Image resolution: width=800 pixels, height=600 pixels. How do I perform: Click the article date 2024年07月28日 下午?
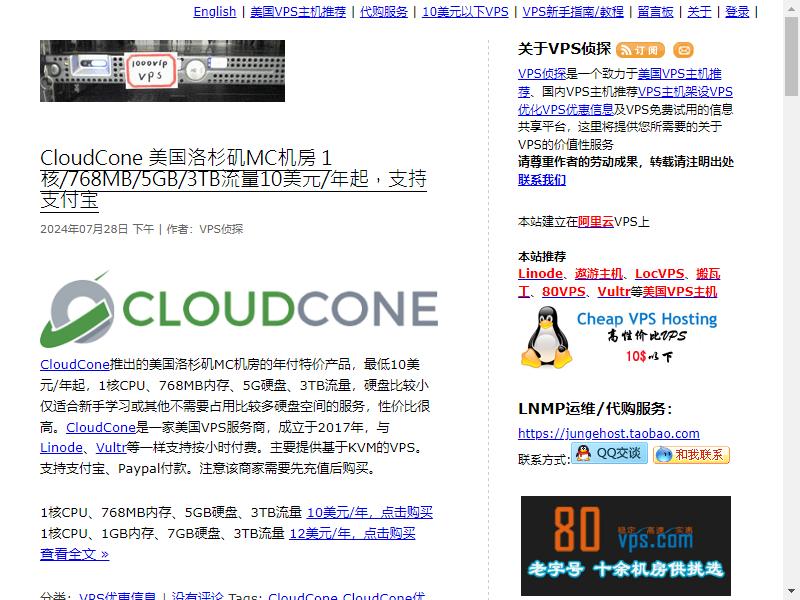97,229
